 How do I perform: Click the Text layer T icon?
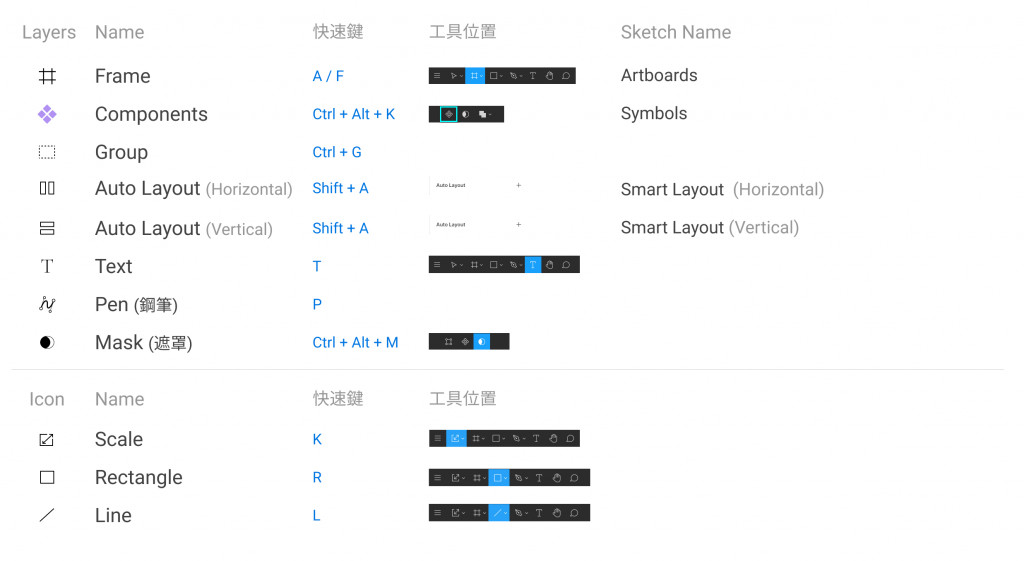(x=47, y=266)
